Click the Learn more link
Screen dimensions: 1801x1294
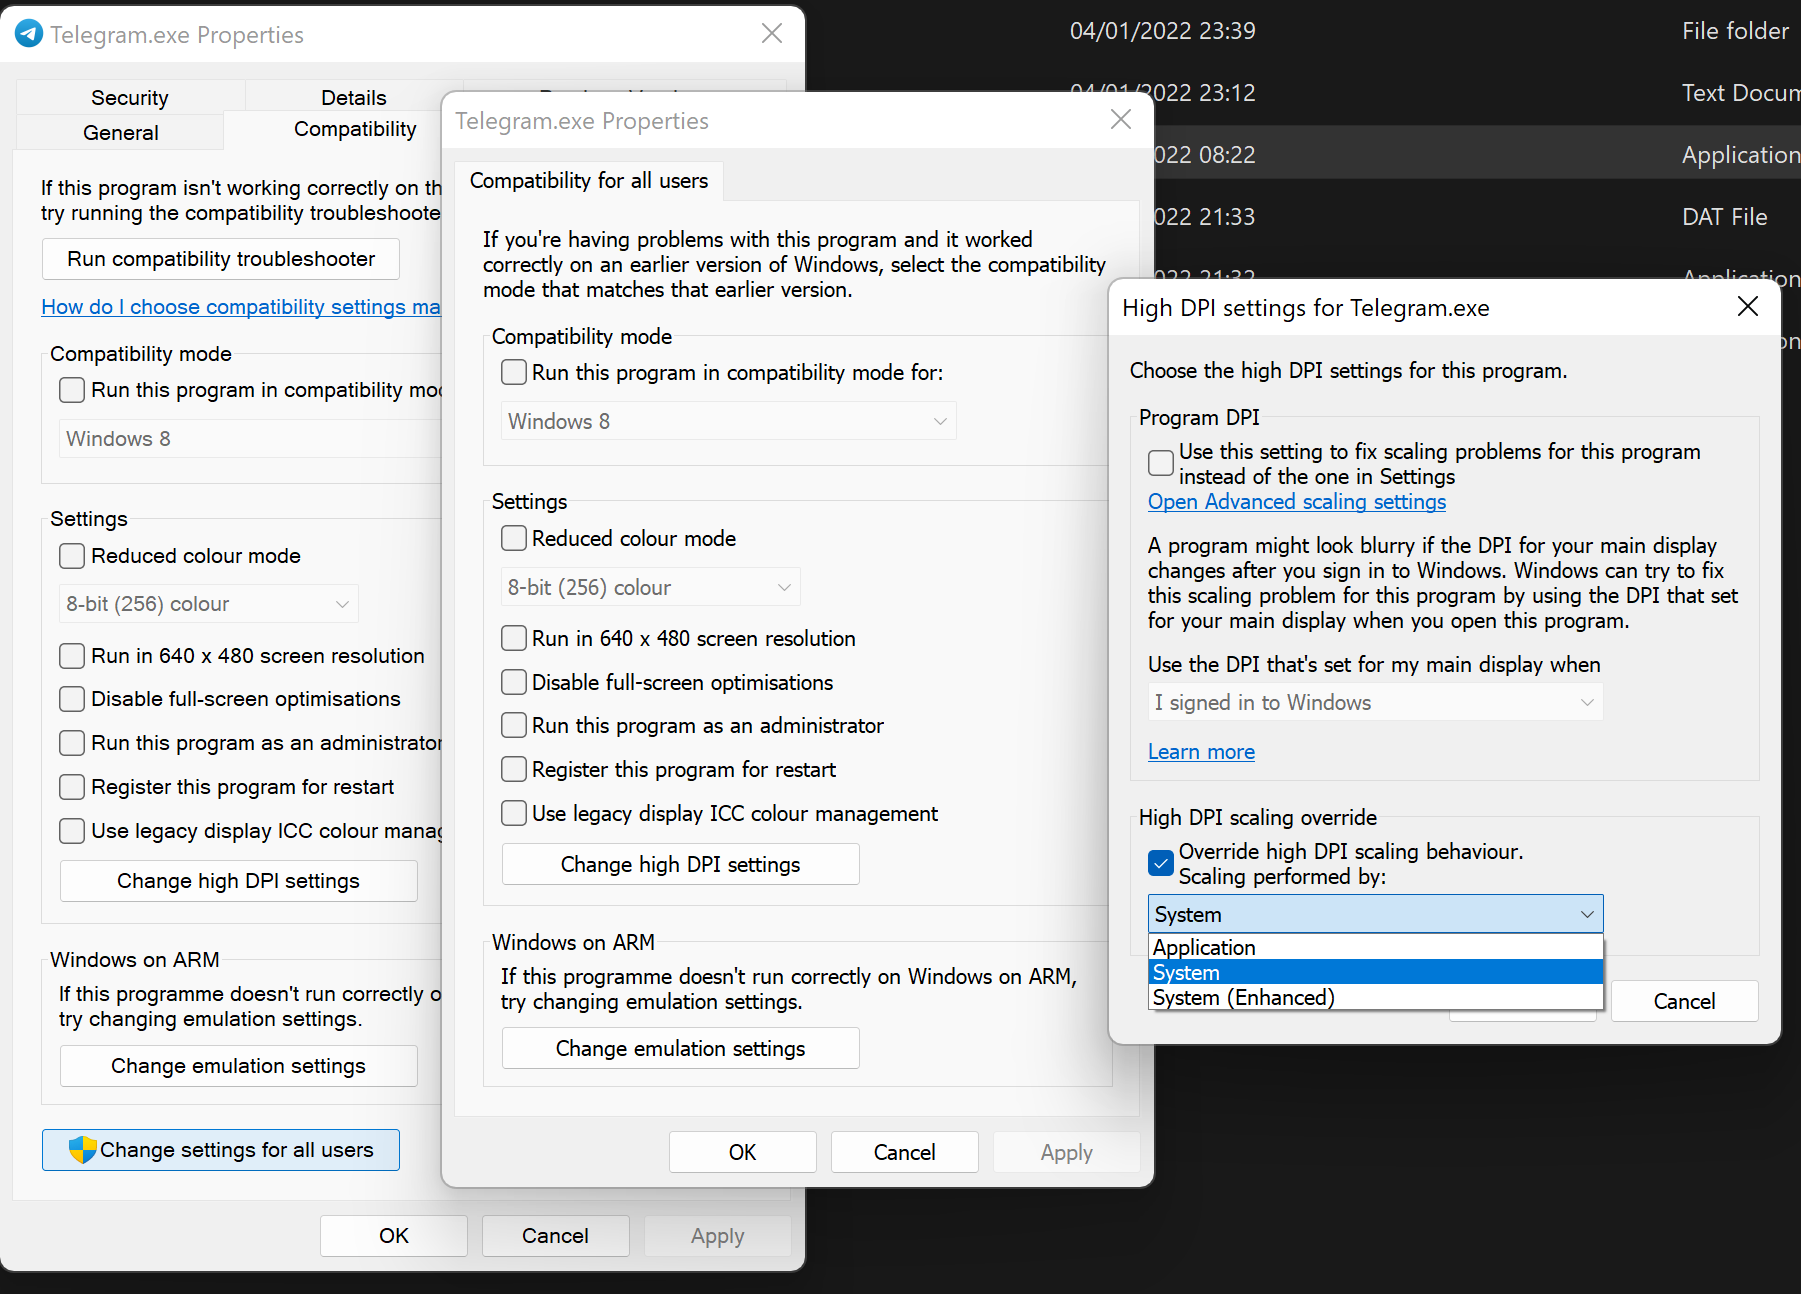click(x=1200, y=751)
